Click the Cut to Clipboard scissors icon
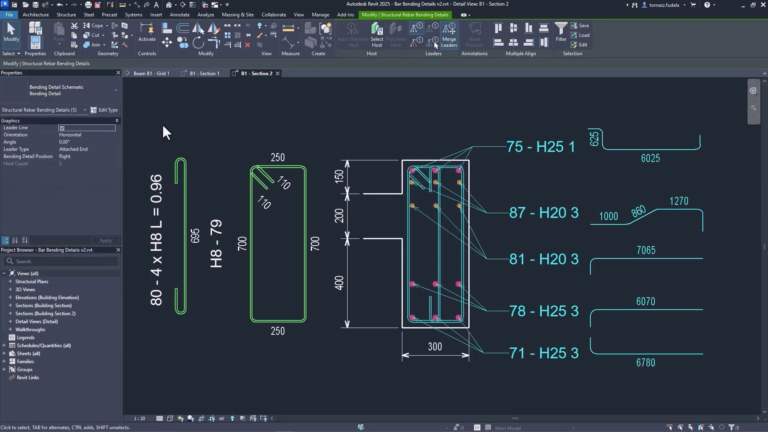The height and width of the screenshot is (432, 768). click(74, 26)
